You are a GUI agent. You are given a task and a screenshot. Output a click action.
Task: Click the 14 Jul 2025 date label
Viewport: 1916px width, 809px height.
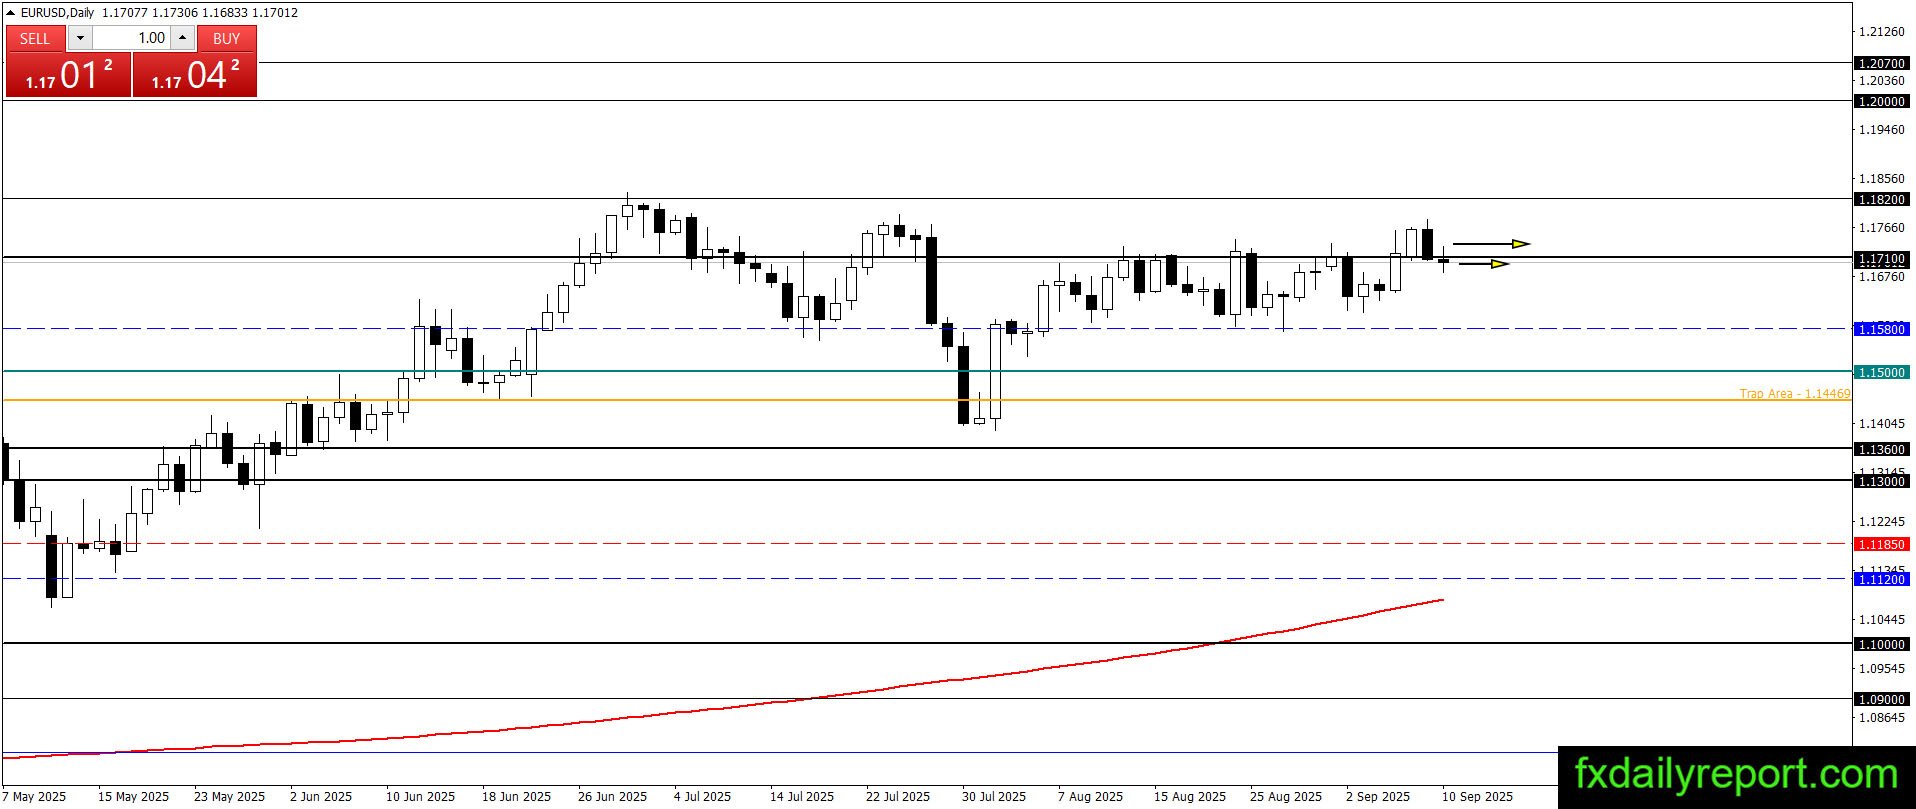[x=802, y=797]
